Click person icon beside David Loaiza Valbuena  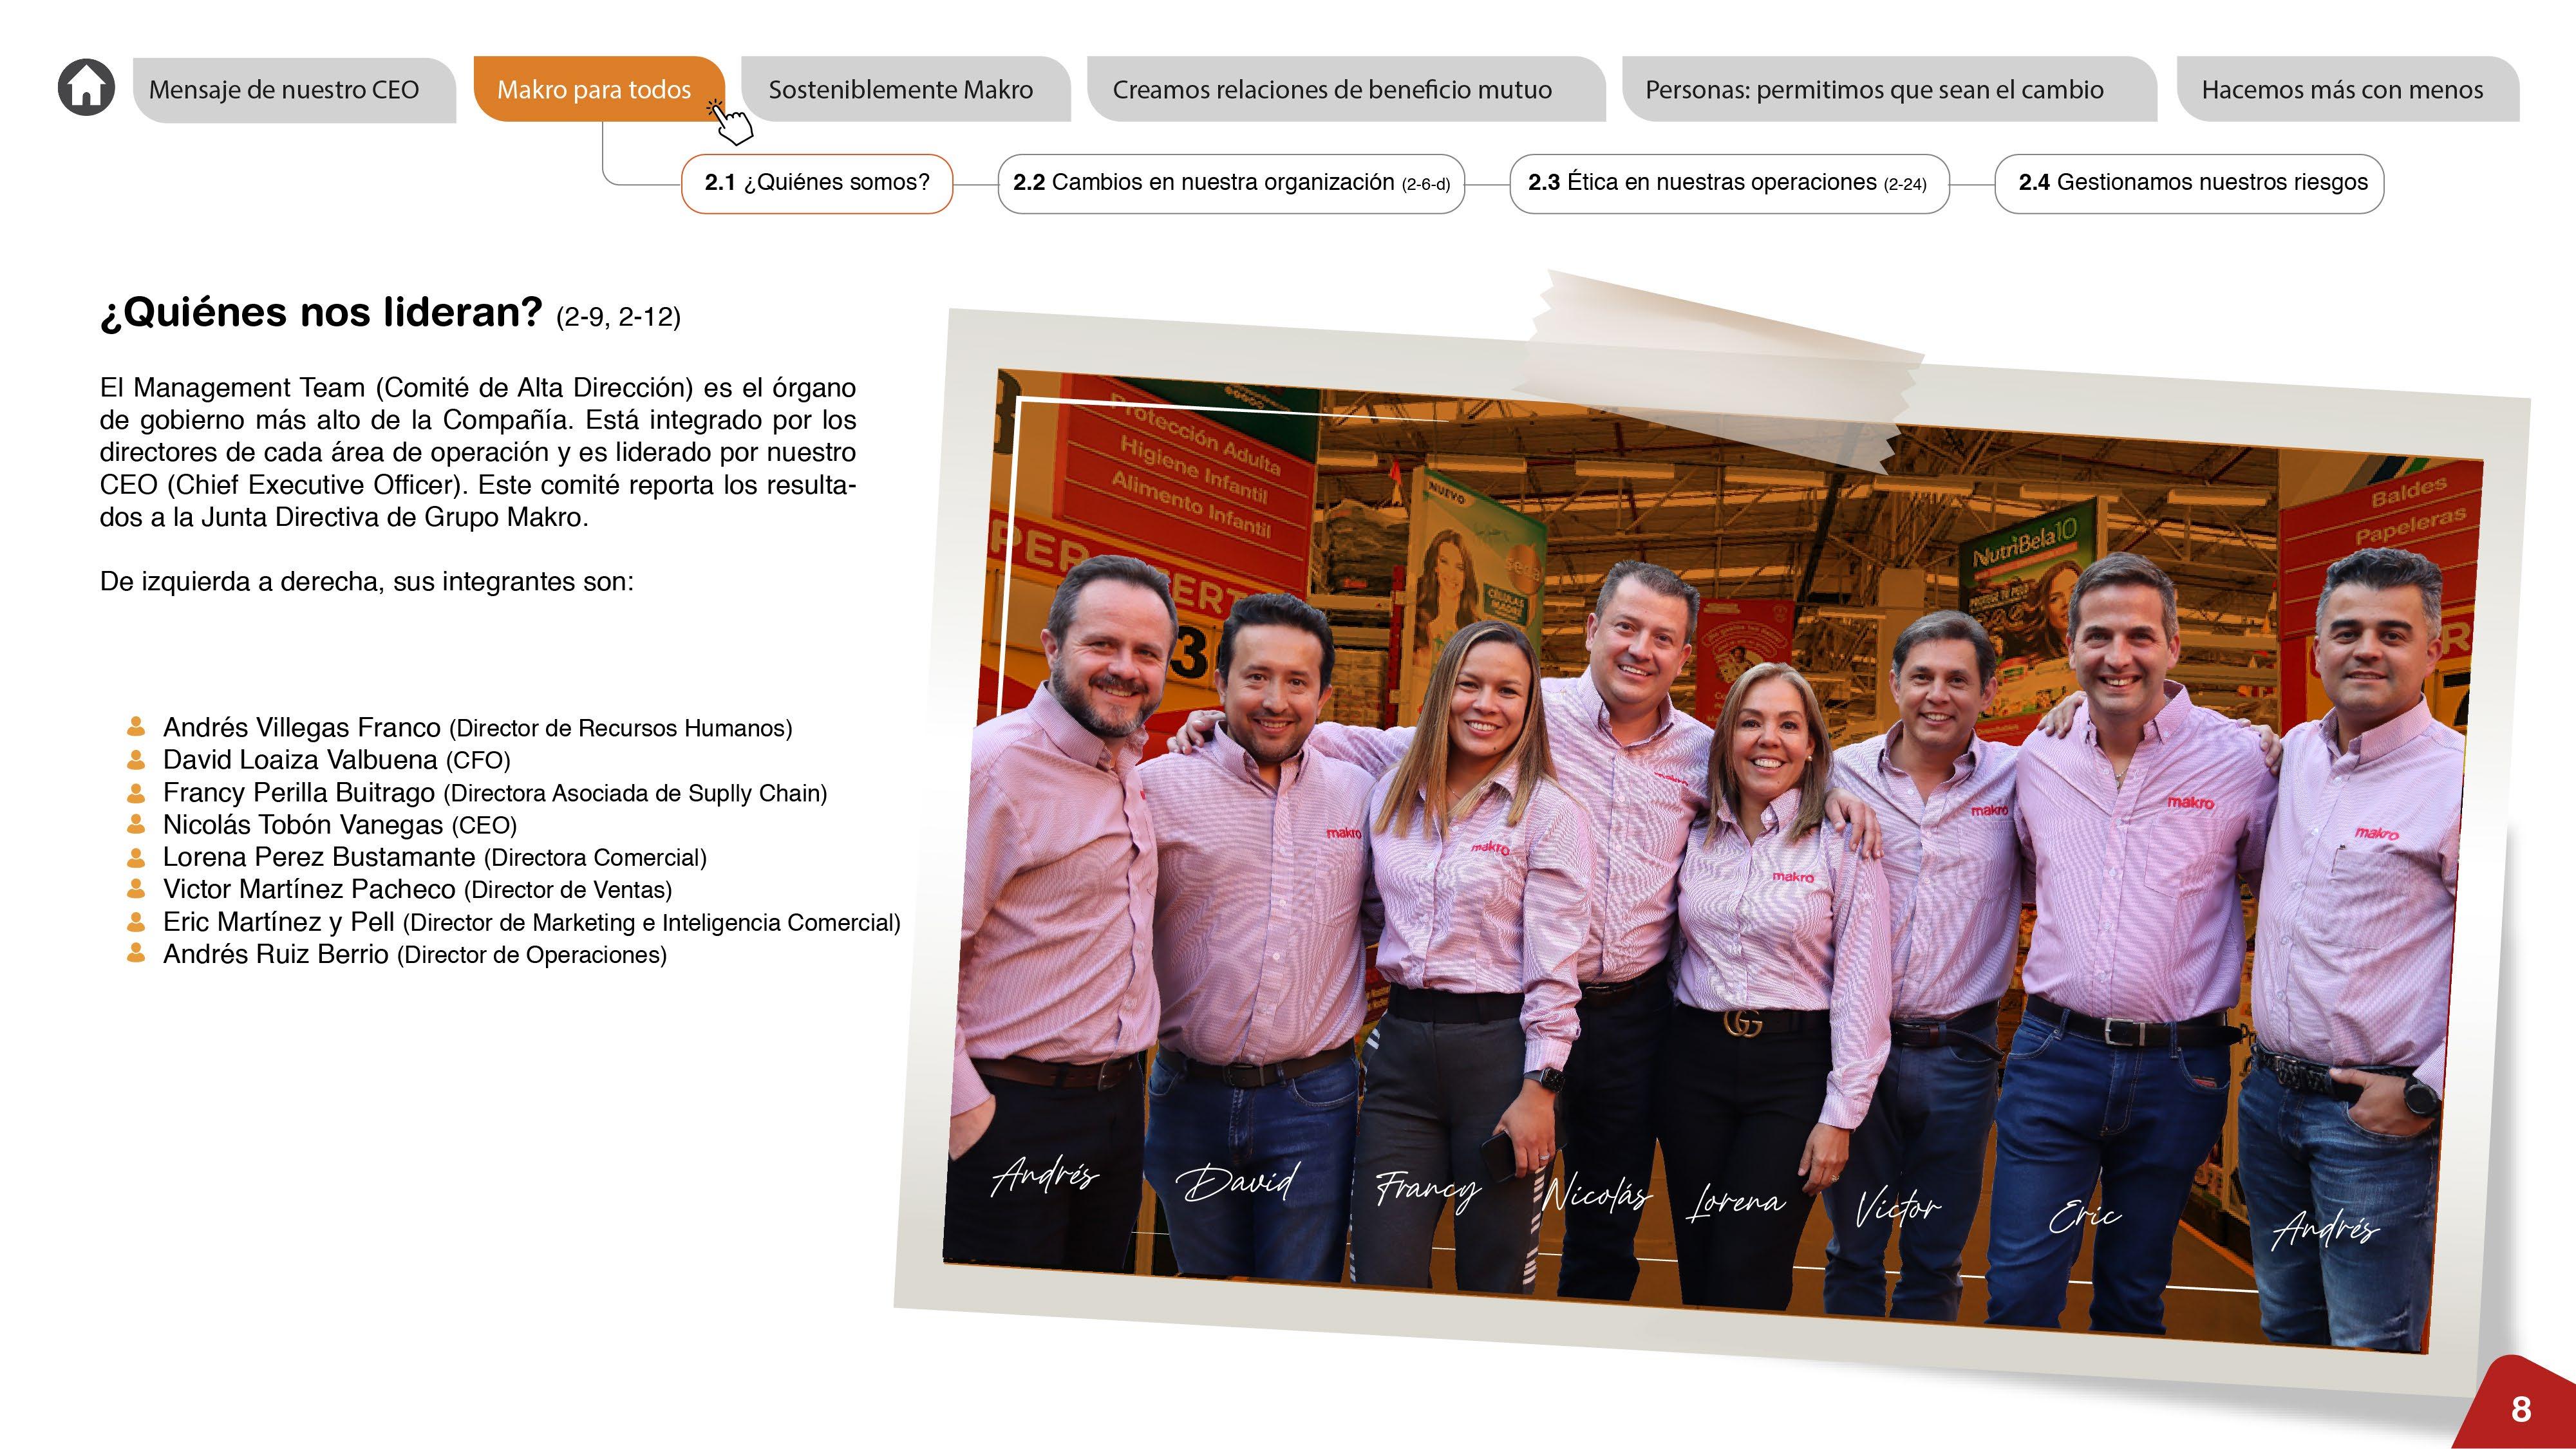[137, 760]
